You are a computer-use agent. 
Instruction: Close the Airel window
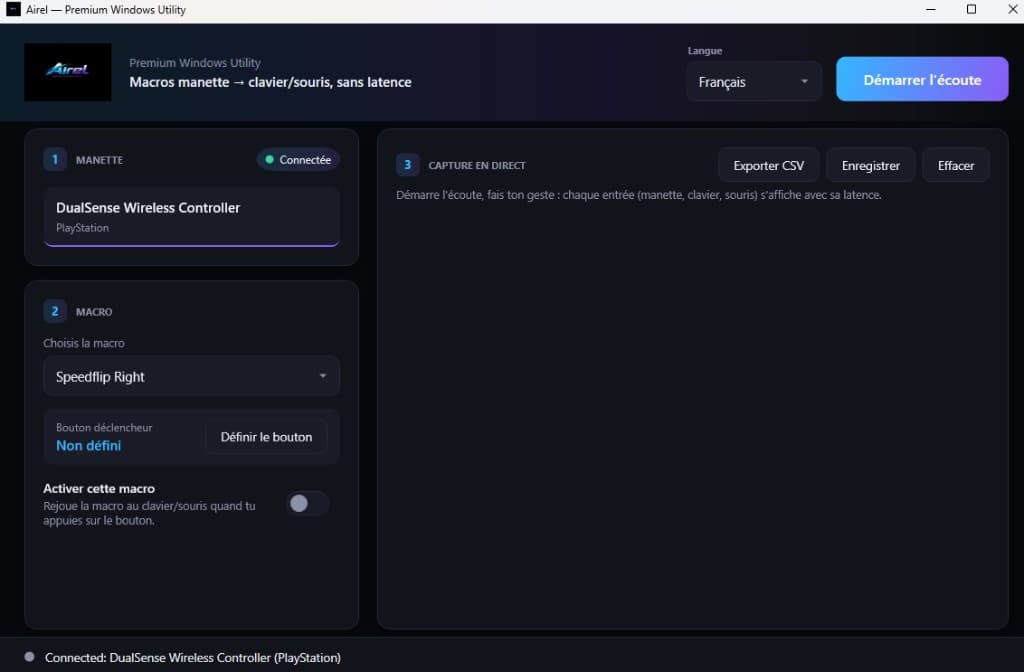pos(1012,10)
